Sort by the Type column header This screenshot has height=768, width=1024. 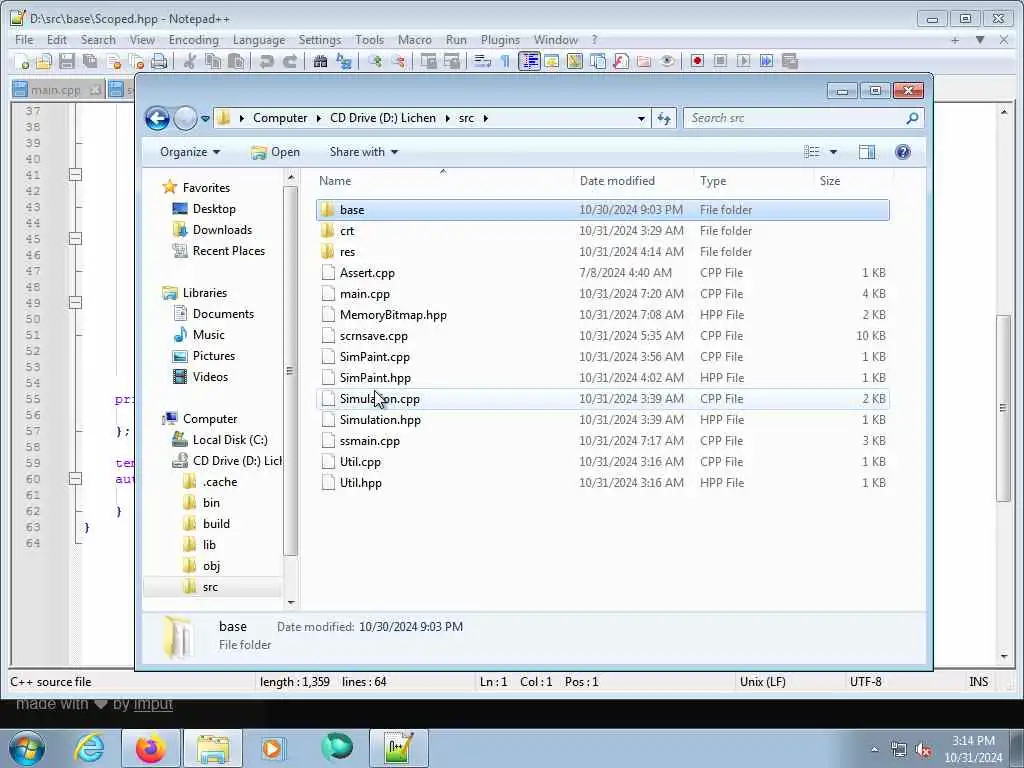point(754,181)
